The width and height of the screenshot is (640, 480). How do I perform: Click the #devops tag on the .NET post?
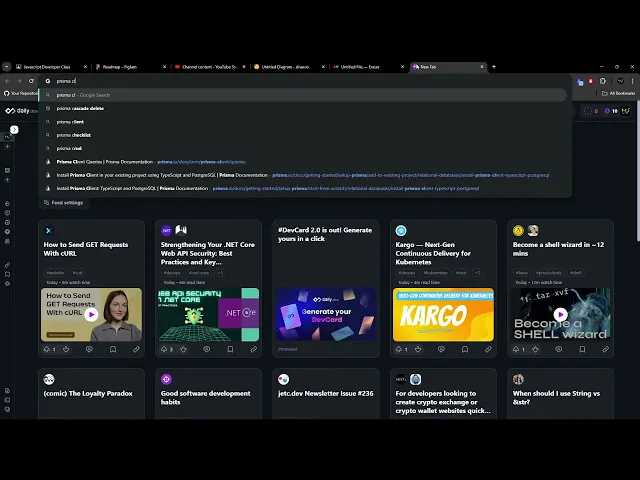(172, 273)
